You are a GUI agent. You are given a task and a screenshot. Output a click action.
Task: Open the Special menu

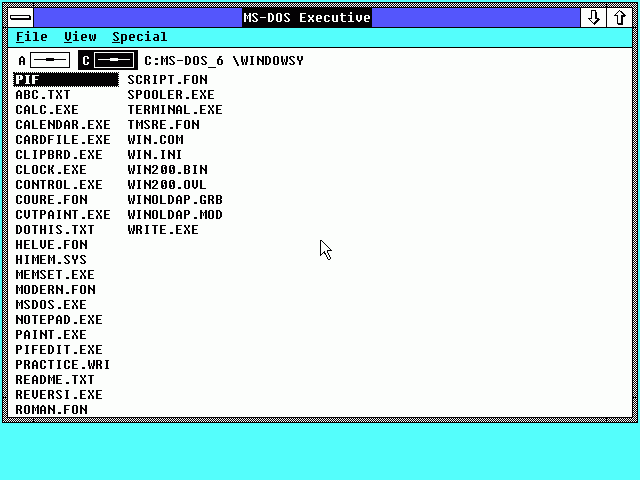point(139,37)
